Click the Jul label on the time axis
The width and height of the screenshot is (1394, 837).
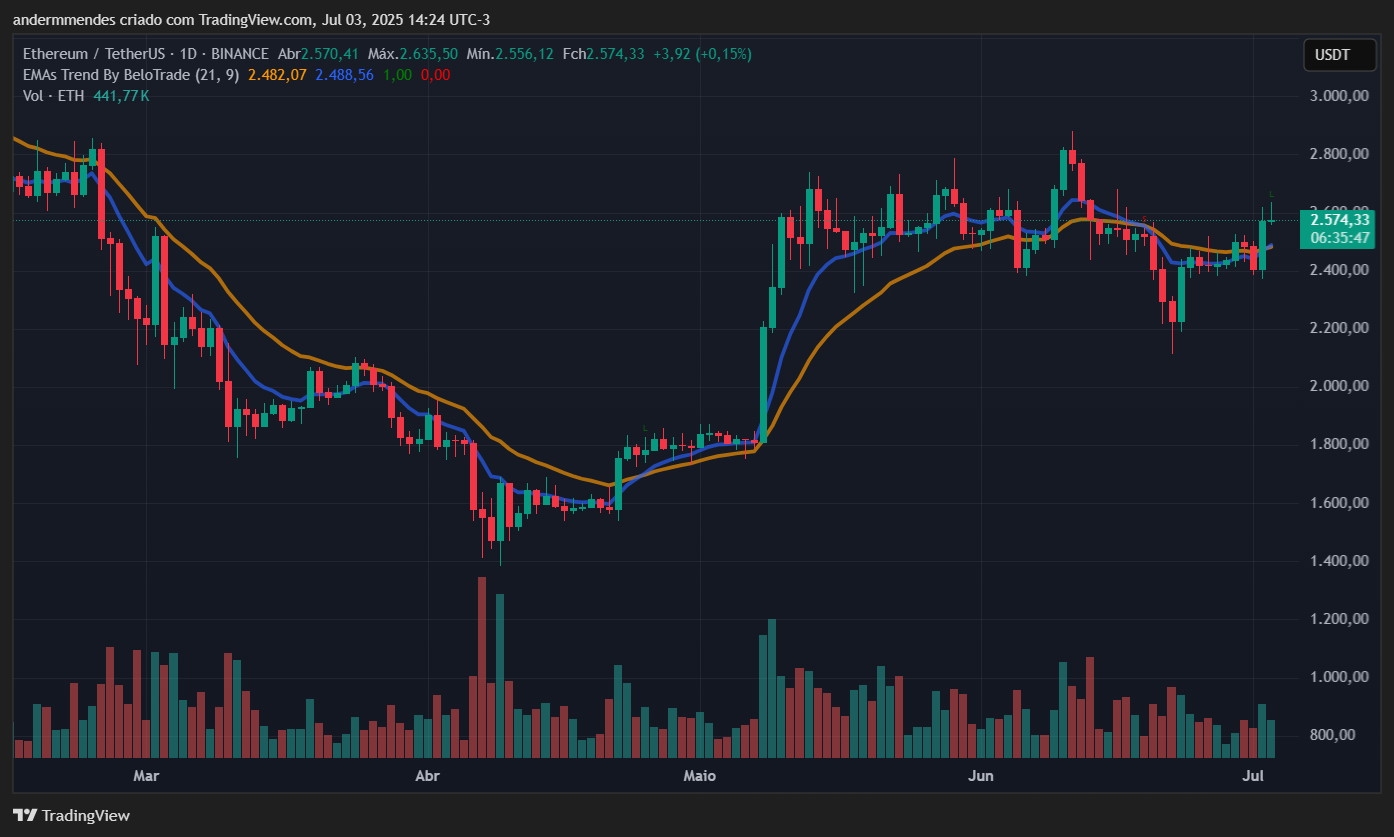tap(1251, 775)
